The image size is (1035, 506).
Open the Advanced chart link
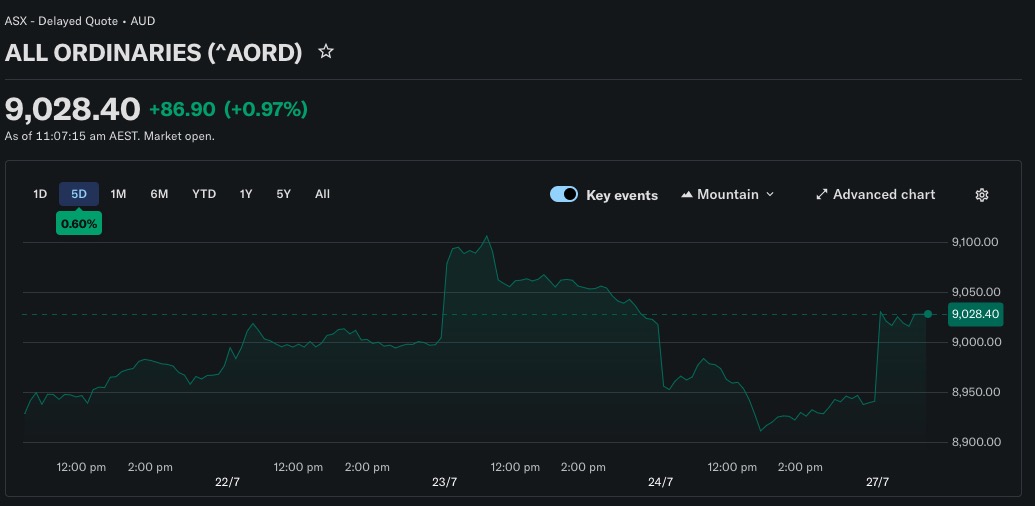[875, 195]
